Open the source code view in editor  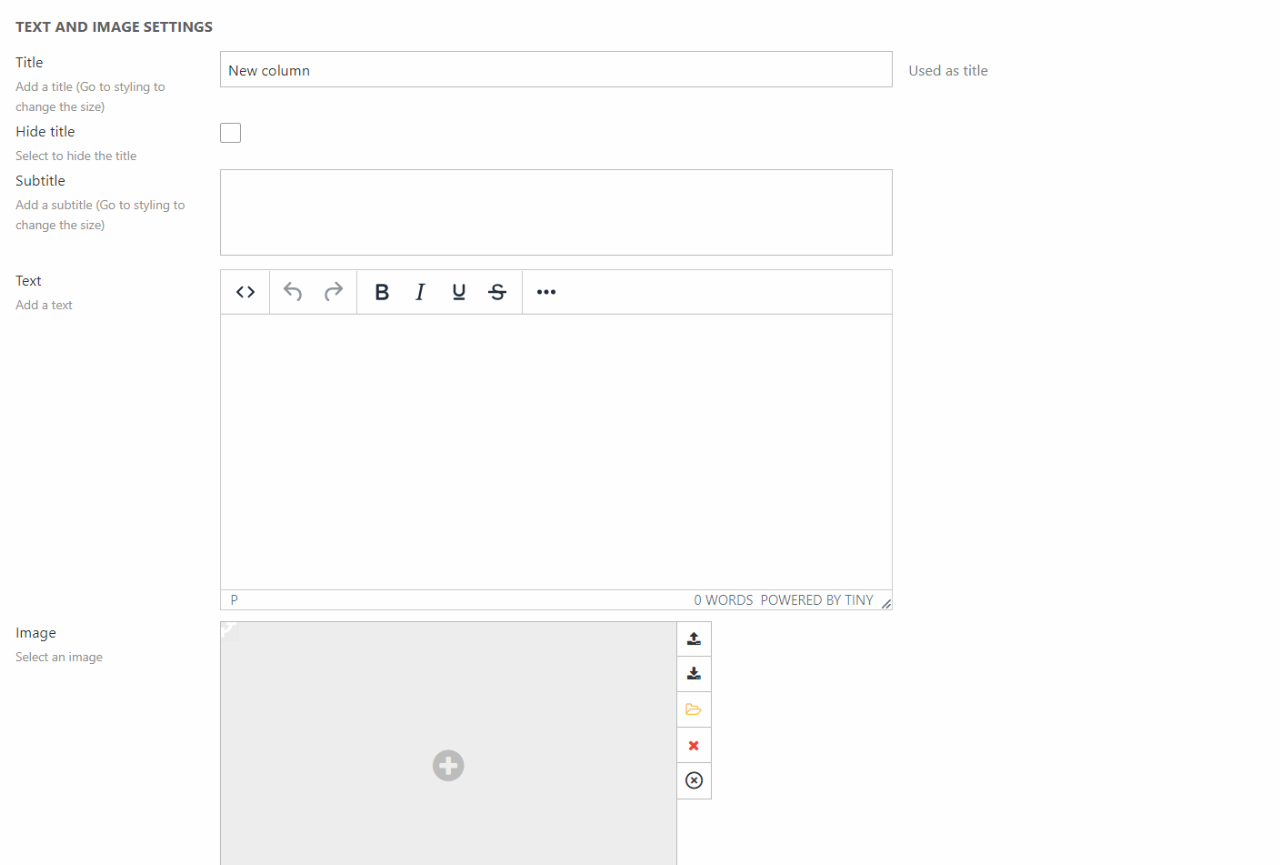[x=245, y=292]
